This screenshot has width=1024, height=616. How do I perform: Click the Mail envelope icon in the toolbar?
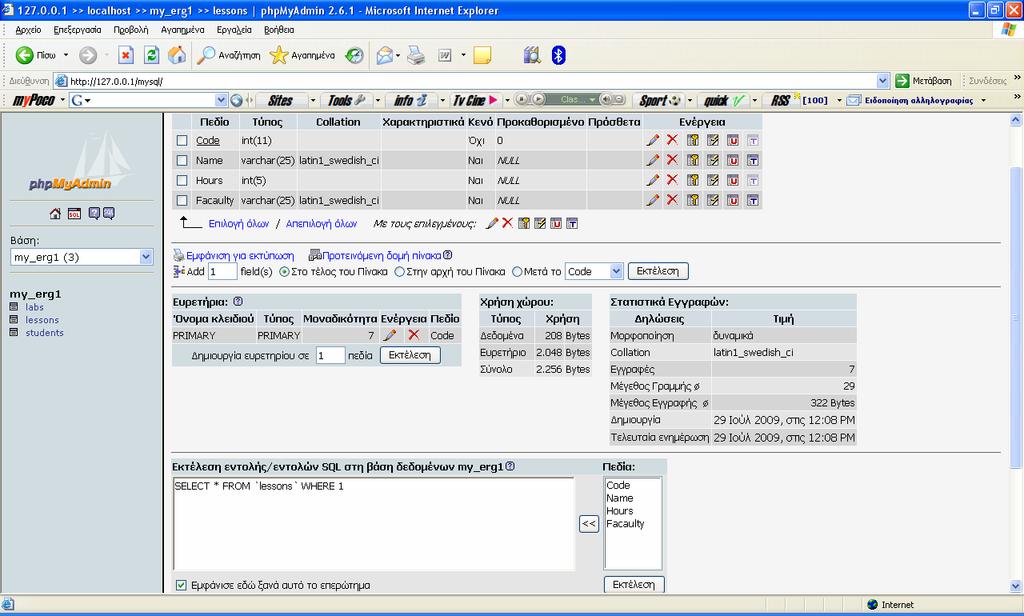(385, 56)
